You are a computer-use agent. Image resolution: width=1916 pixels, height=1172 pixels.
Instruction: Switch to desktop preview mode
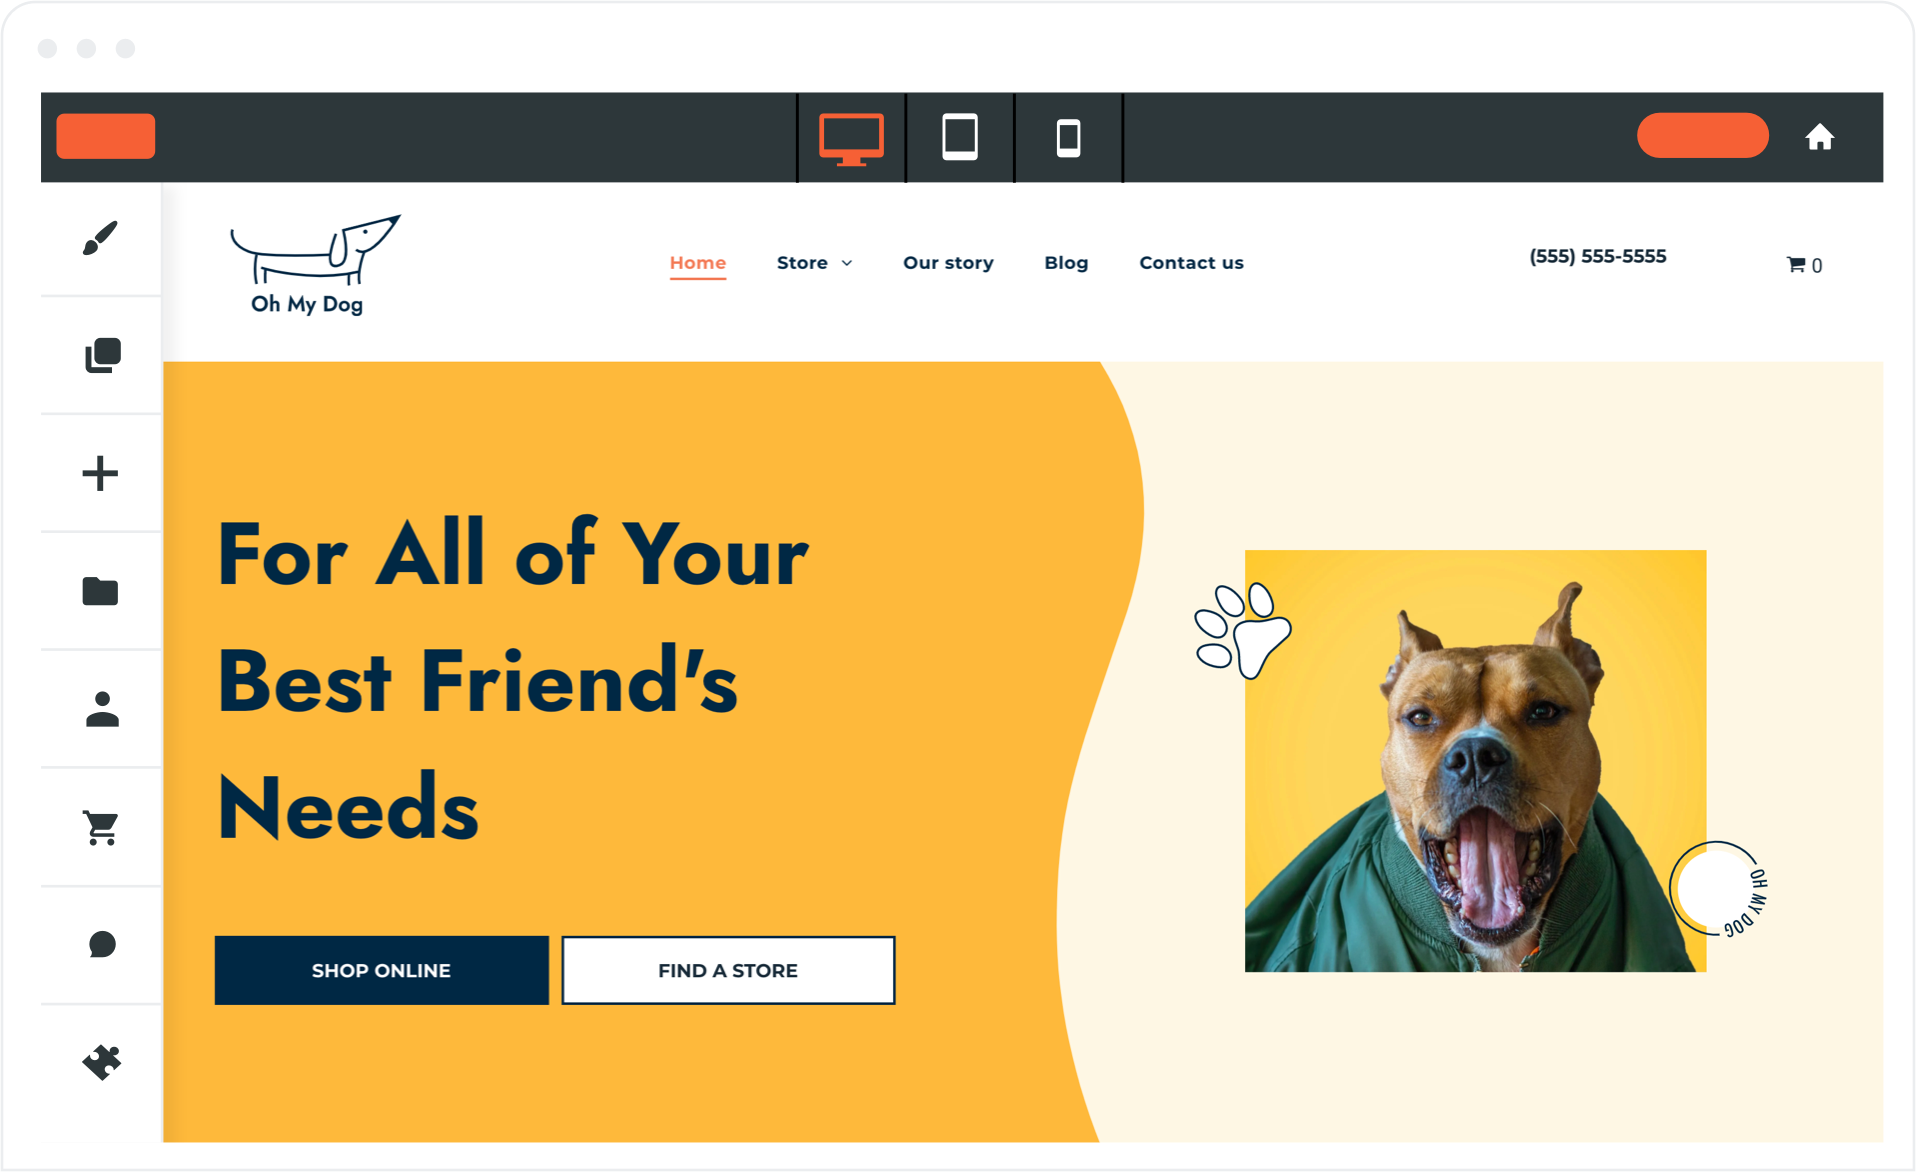tap(851, 138)
